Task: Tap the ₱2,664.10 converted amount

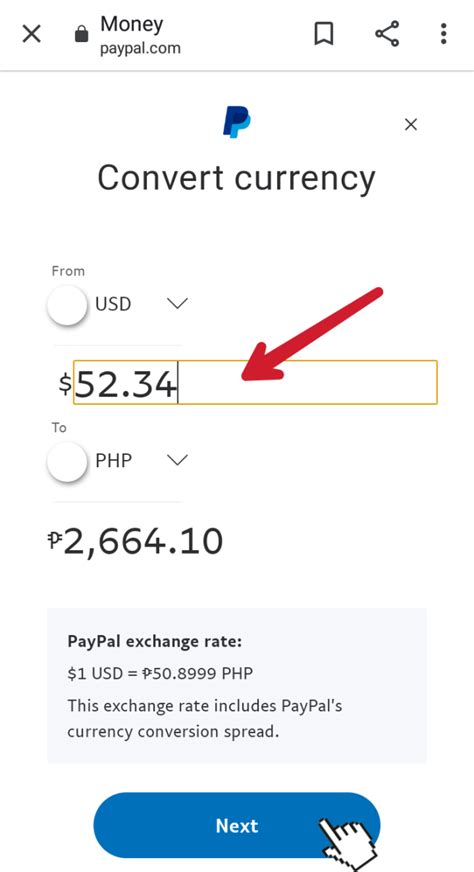Action: [136, 542]
